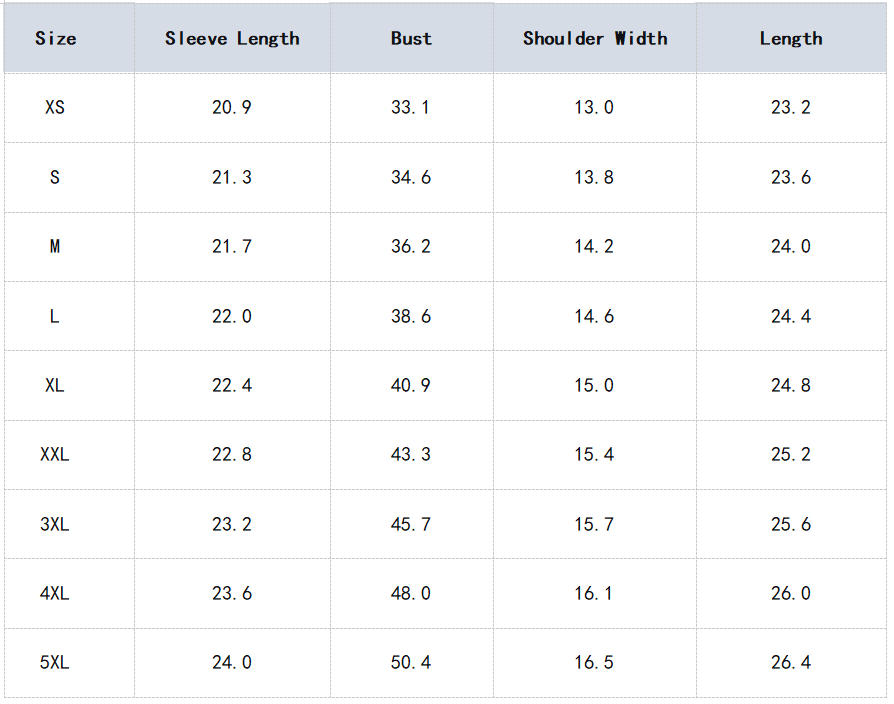Click the XS size cell

[55, 107]
